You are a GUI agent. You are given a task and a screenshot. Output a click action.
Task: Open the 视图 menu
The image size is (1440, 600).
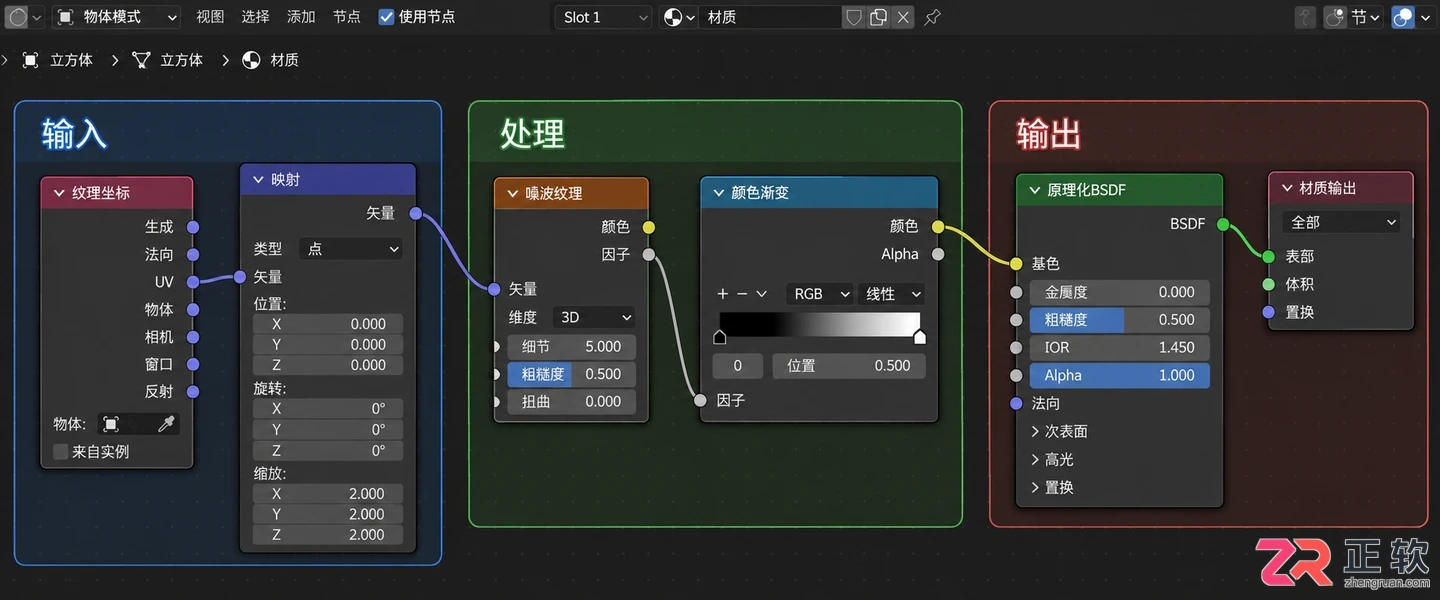point(210,17)
